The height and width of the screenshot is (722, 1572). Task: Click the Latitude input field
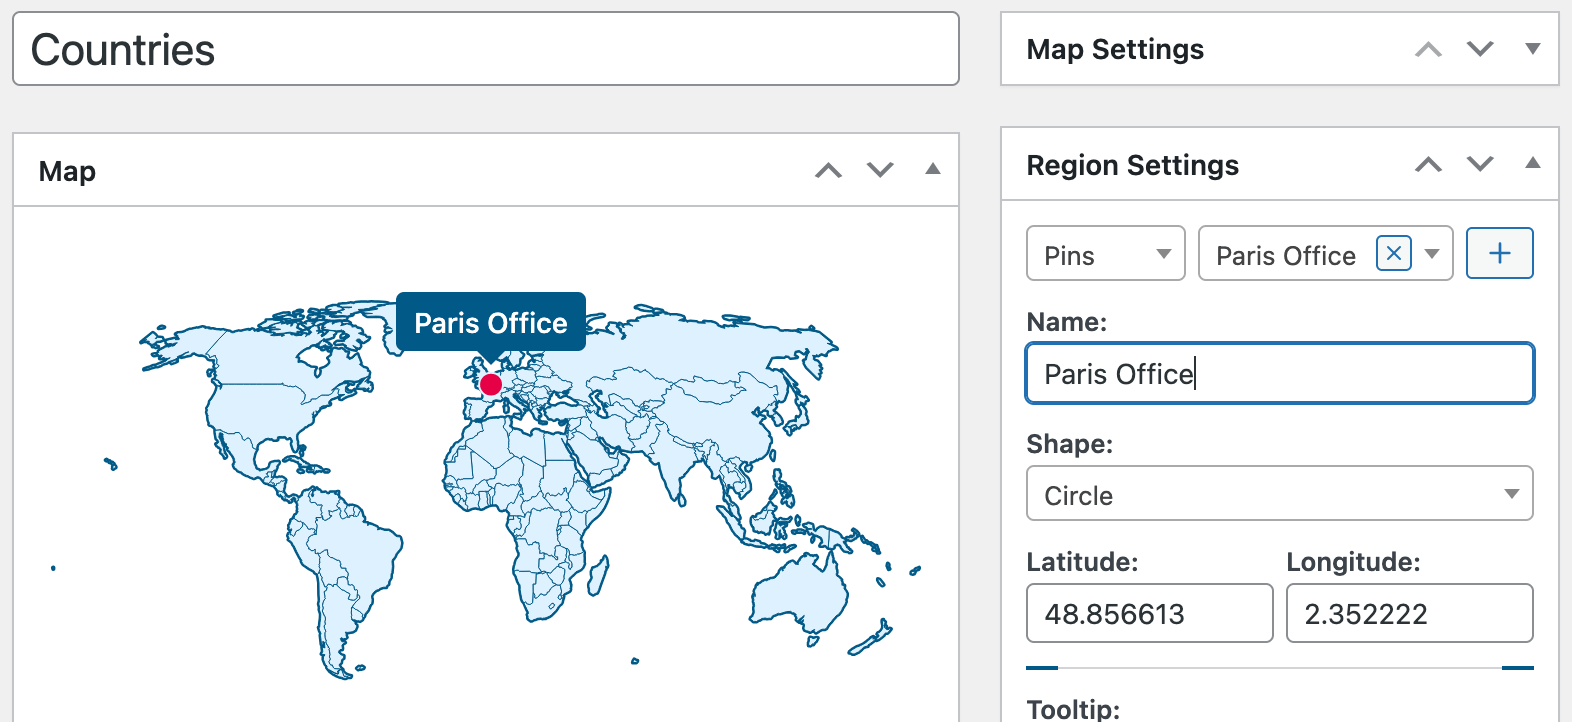1149,613
